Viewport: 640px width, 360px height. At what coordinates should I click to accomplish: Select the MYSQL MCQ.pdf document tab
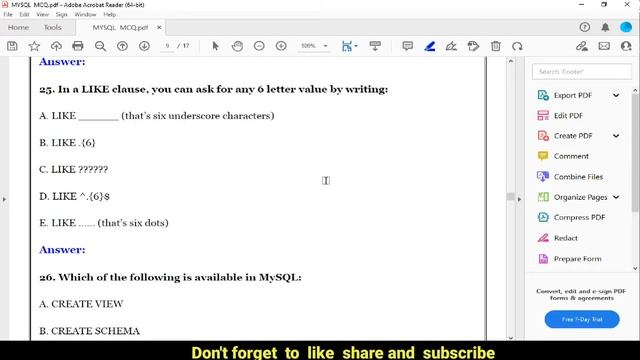tap(120, 27)
